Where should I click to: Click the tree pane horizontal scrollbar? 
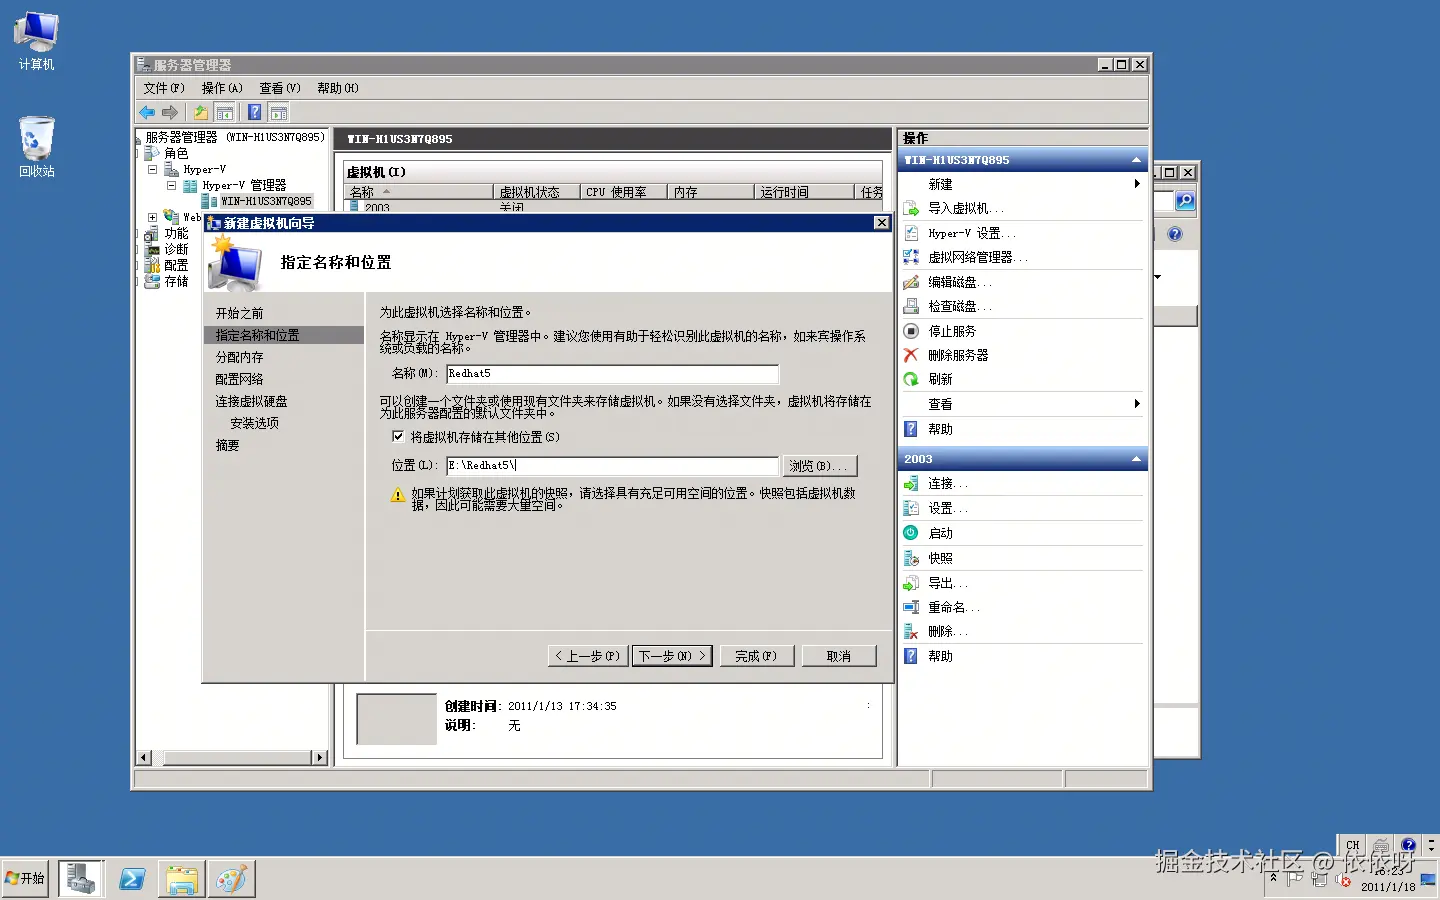pos(232,758)
